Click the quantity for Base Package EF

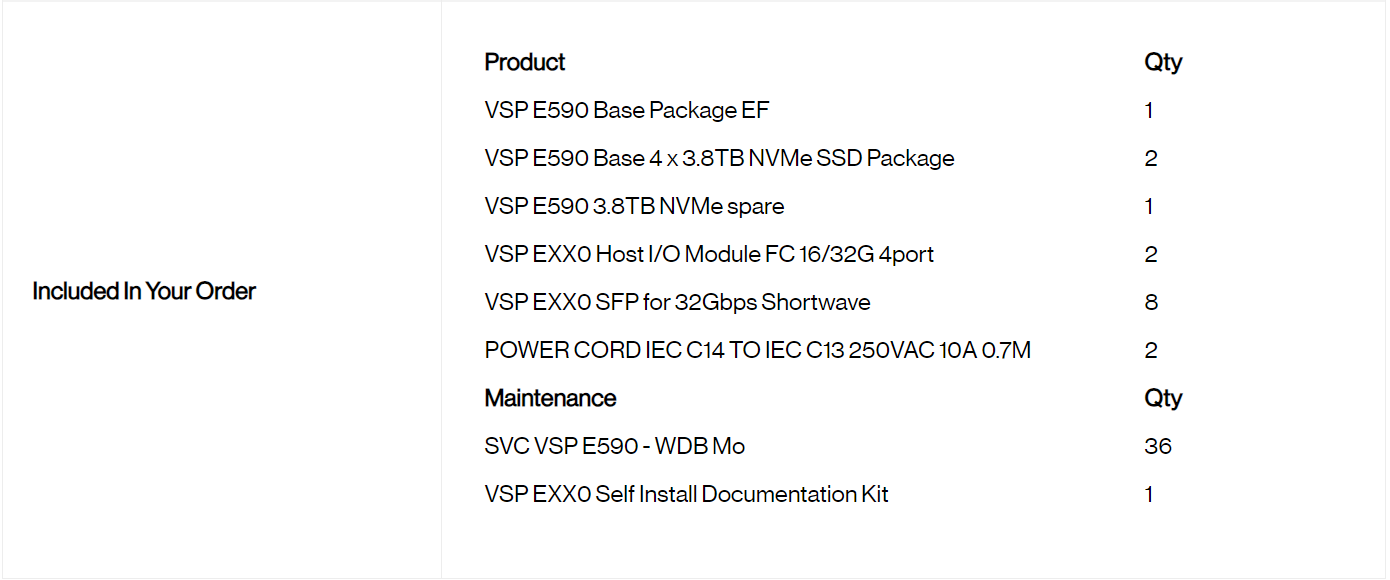click(x=1149, y=110)
